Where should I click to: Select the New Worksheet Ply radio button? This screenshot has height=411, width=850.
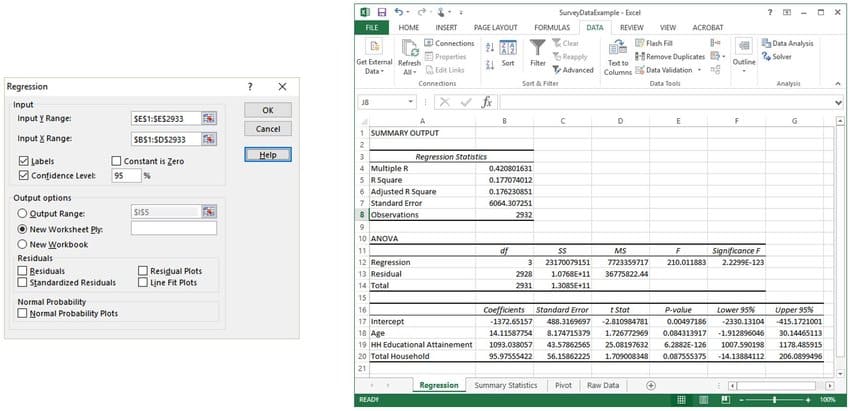(23, 229)
